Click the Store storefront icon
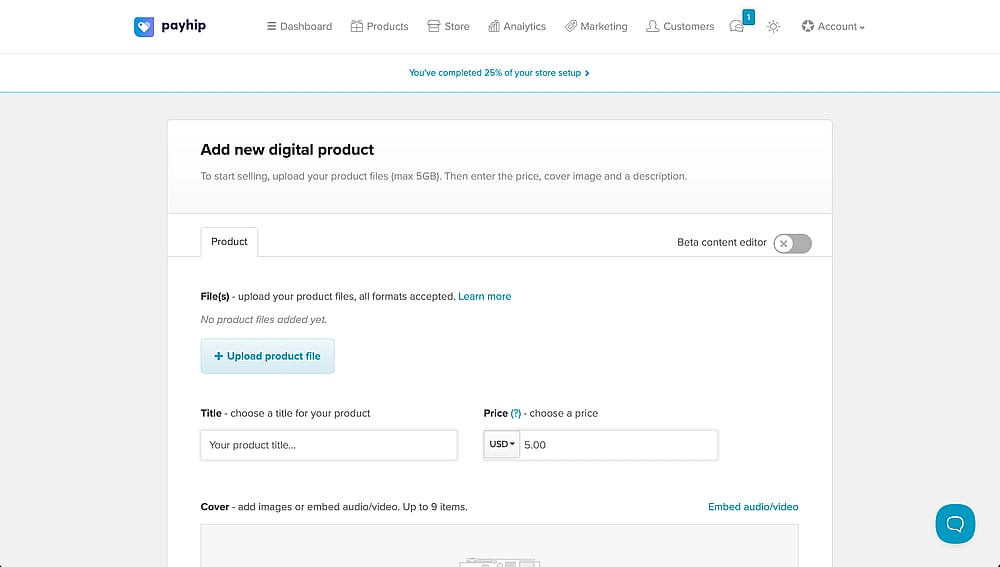The height and width of the screenshot is (567, 1000). tap(434, 26)
